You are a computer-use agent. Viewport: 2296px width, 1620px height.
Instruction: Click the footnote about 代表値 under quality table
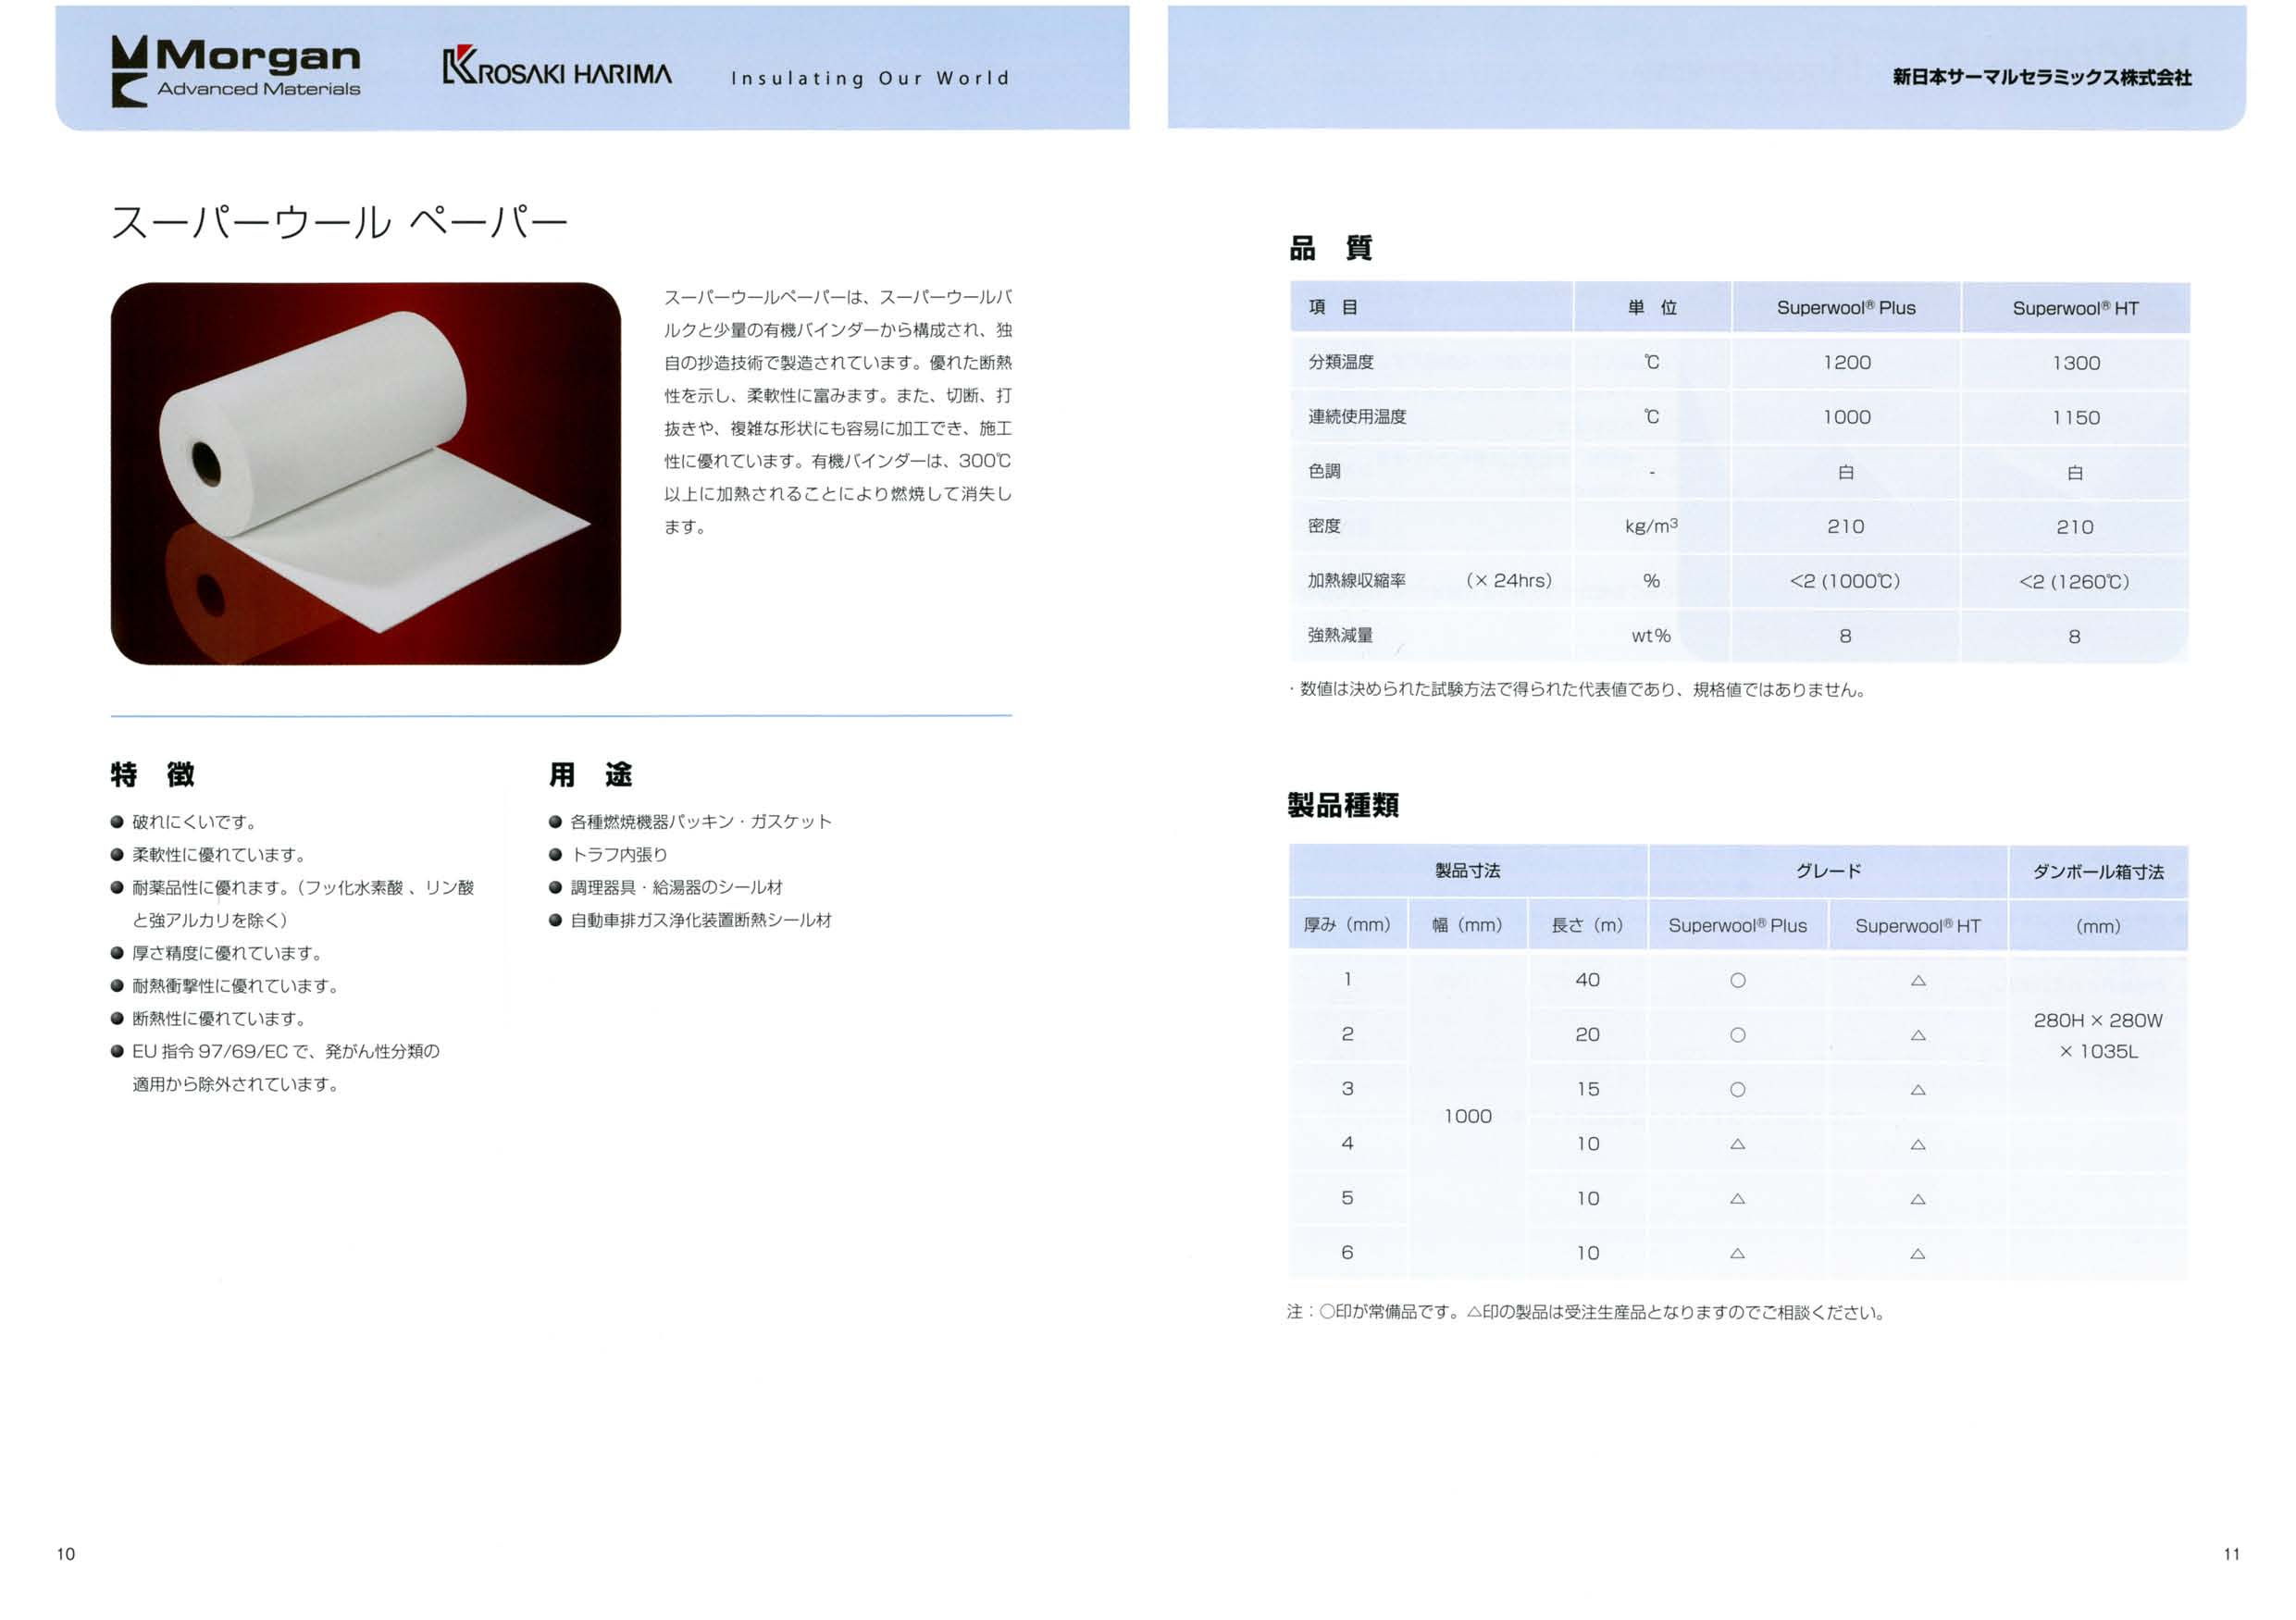tap(1577, 690)
